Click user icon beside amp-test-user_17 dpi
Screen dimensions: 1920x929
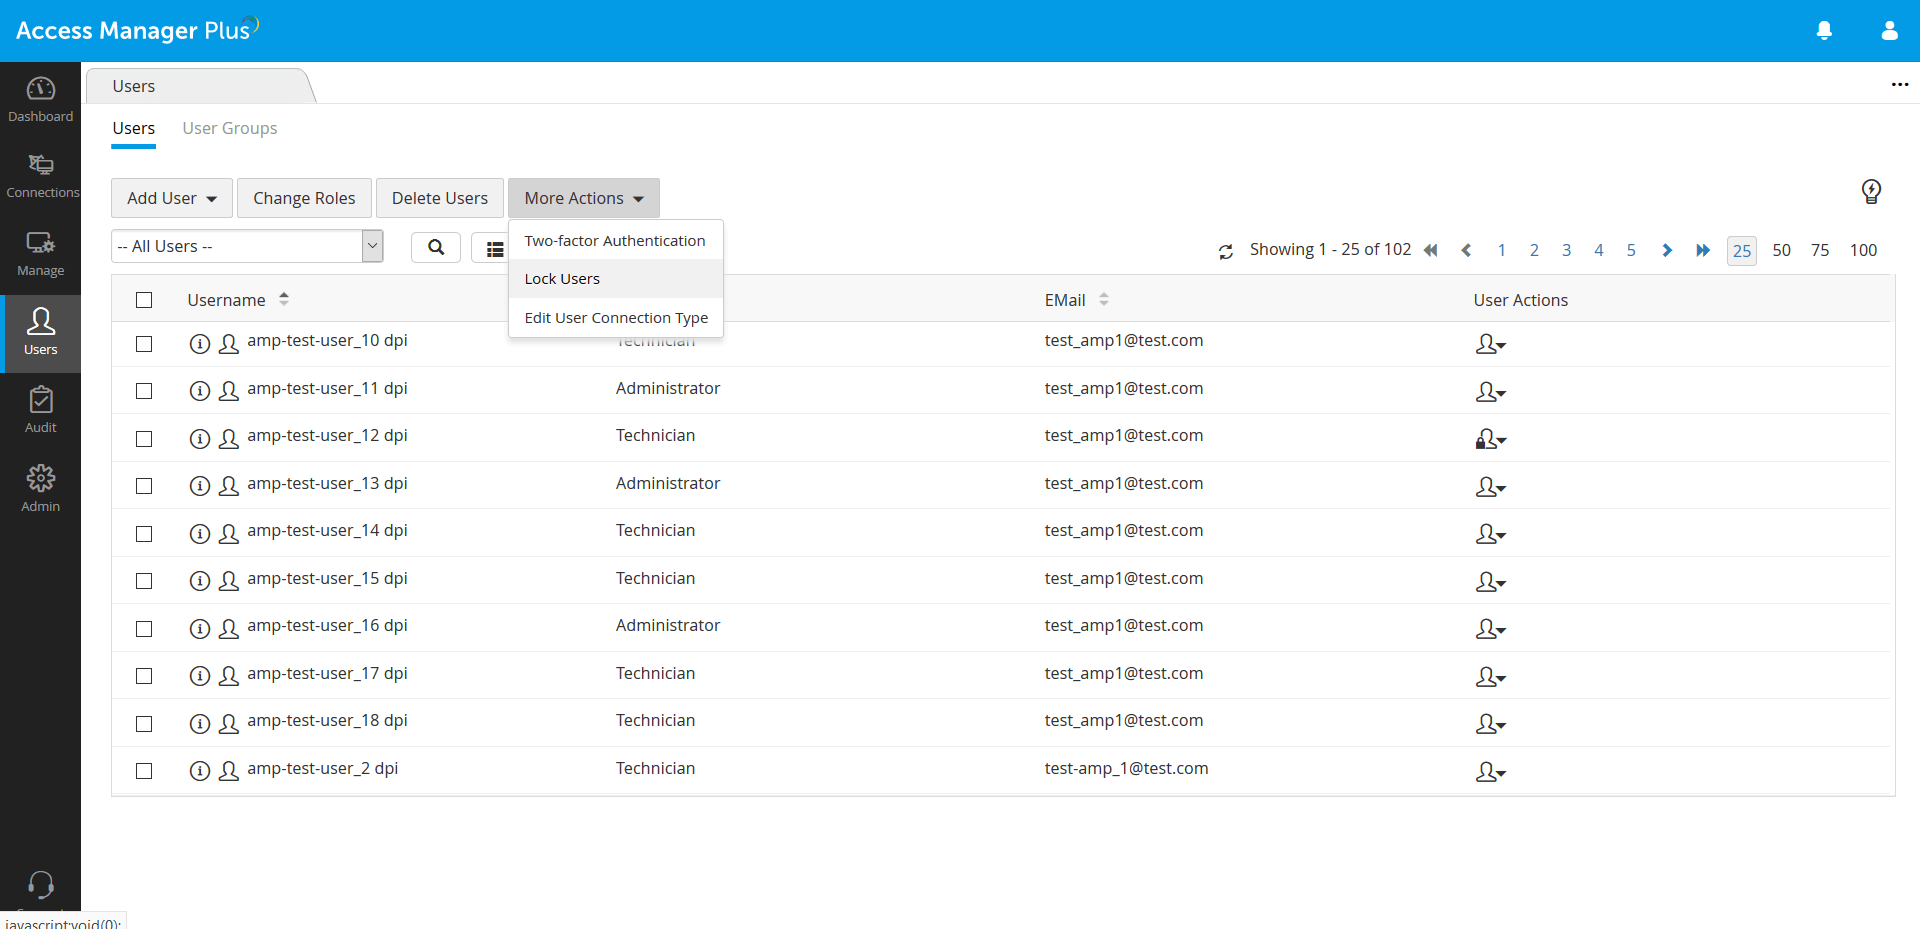pyautogui.click(x=229, y=676)
